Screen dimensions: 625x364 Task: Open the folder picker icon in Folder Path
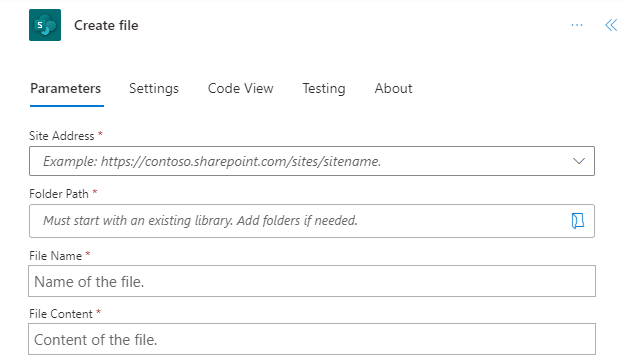tap(578, 220)
